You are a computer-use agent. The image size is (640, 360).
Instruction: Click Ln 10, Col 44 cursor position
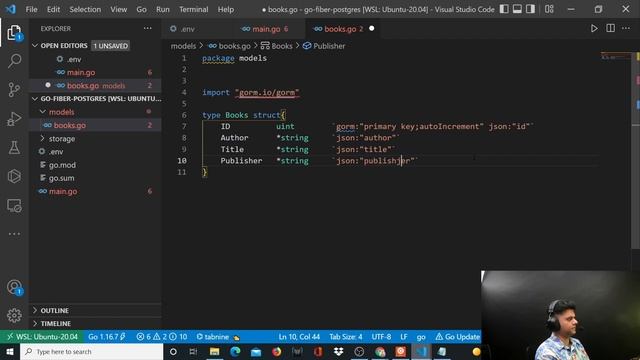pyautogui.click(x=299, y=337)
